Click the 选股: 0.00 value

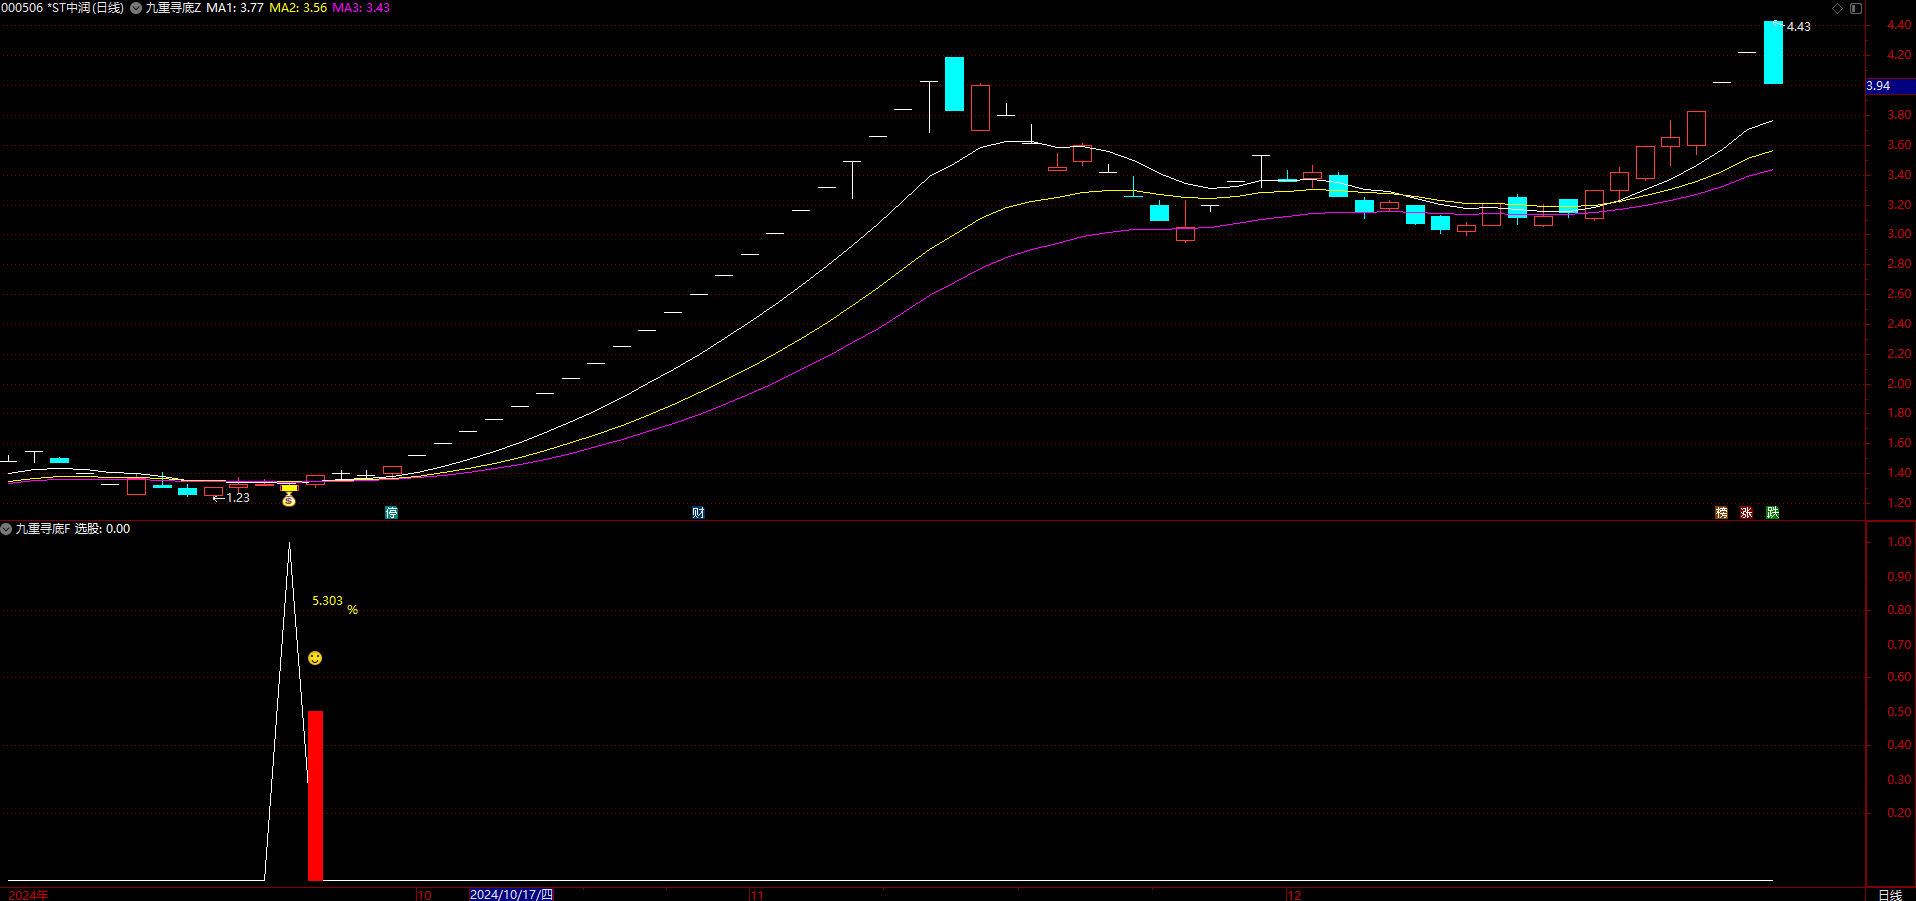[102, 529]
